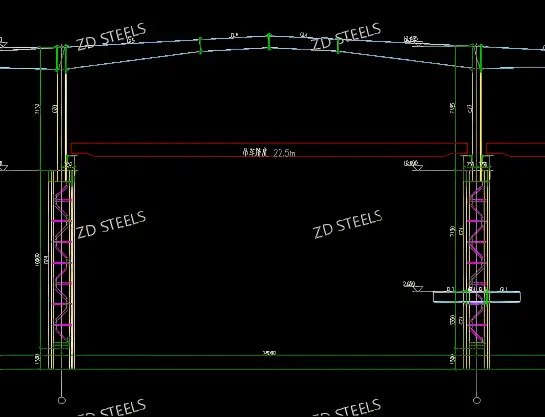
Task: Select the right column grid axis bubble
Action: point(477,400)
